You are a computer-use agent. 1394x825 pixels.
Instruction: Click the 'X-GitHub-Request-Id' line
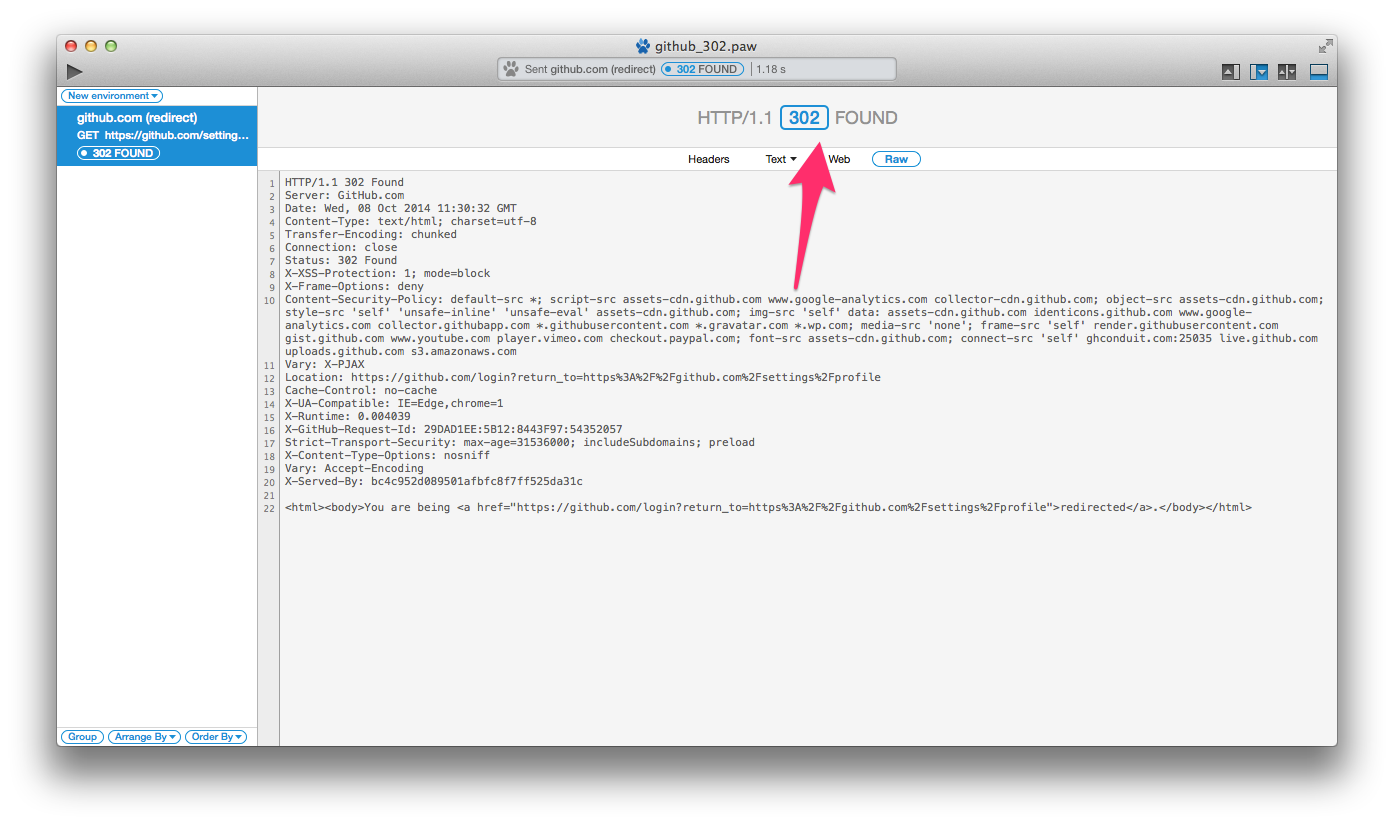coord(454,430)
